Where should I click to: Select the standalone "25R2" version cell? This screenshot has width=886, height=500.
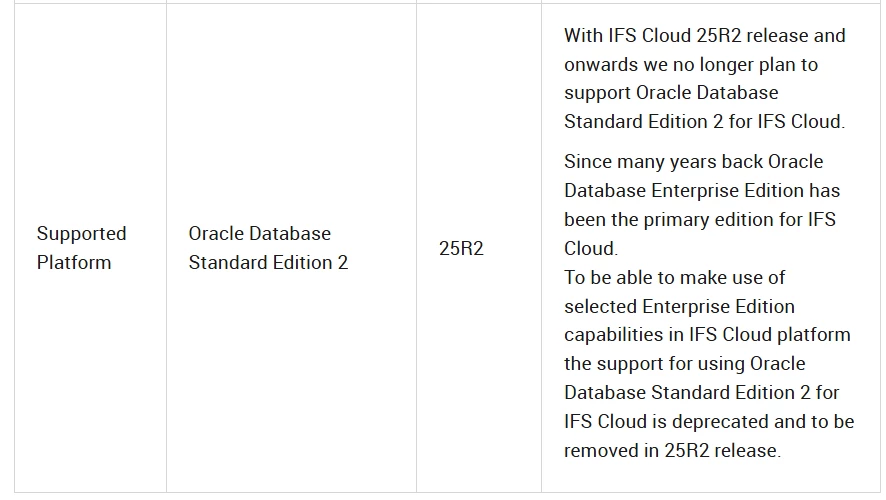(461, 249)
